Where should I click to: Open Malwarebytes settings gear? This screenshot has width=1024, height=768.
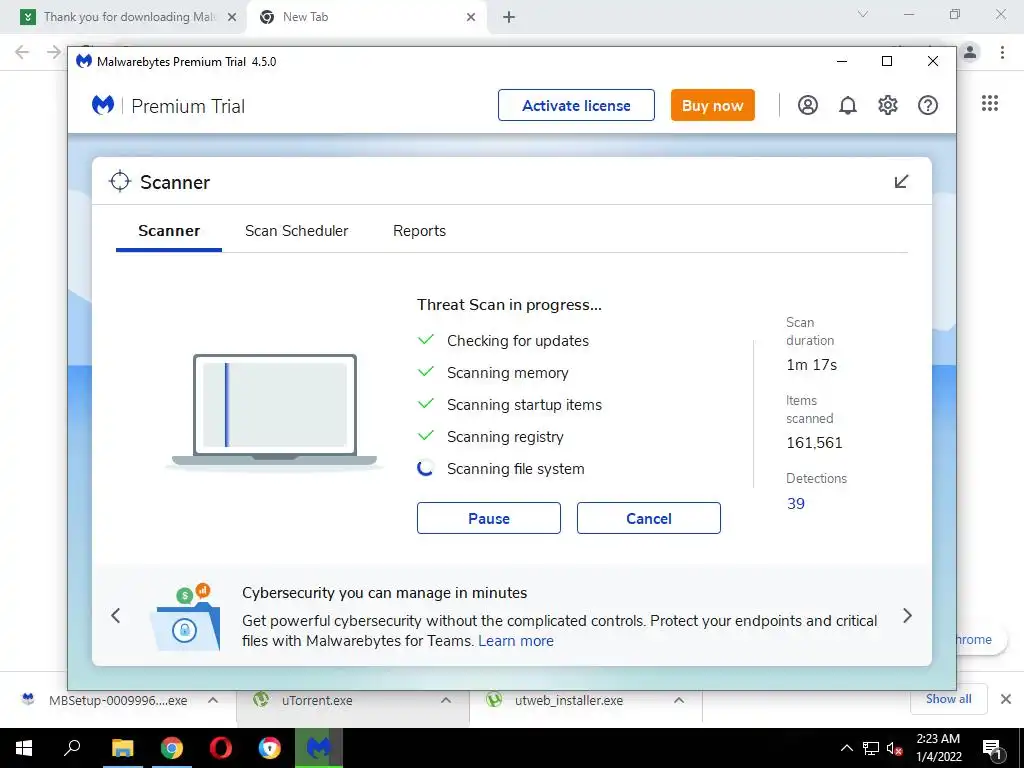pos(888,105)
